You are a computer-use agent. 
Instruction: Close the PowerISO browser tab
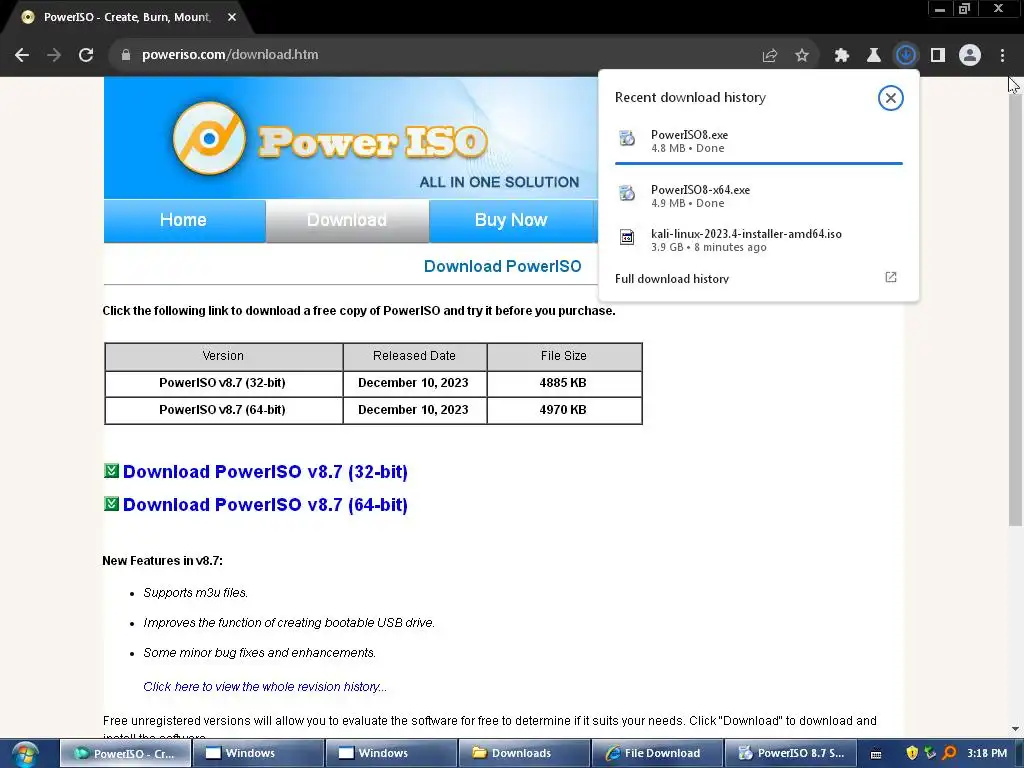[232, 18]
